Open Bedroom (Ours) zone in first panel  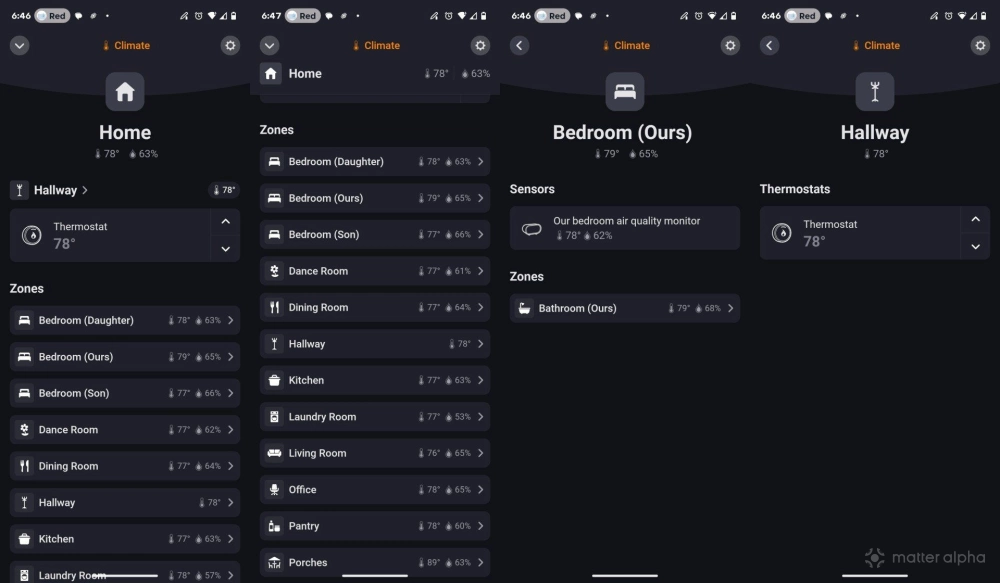(x=125, y=357)
